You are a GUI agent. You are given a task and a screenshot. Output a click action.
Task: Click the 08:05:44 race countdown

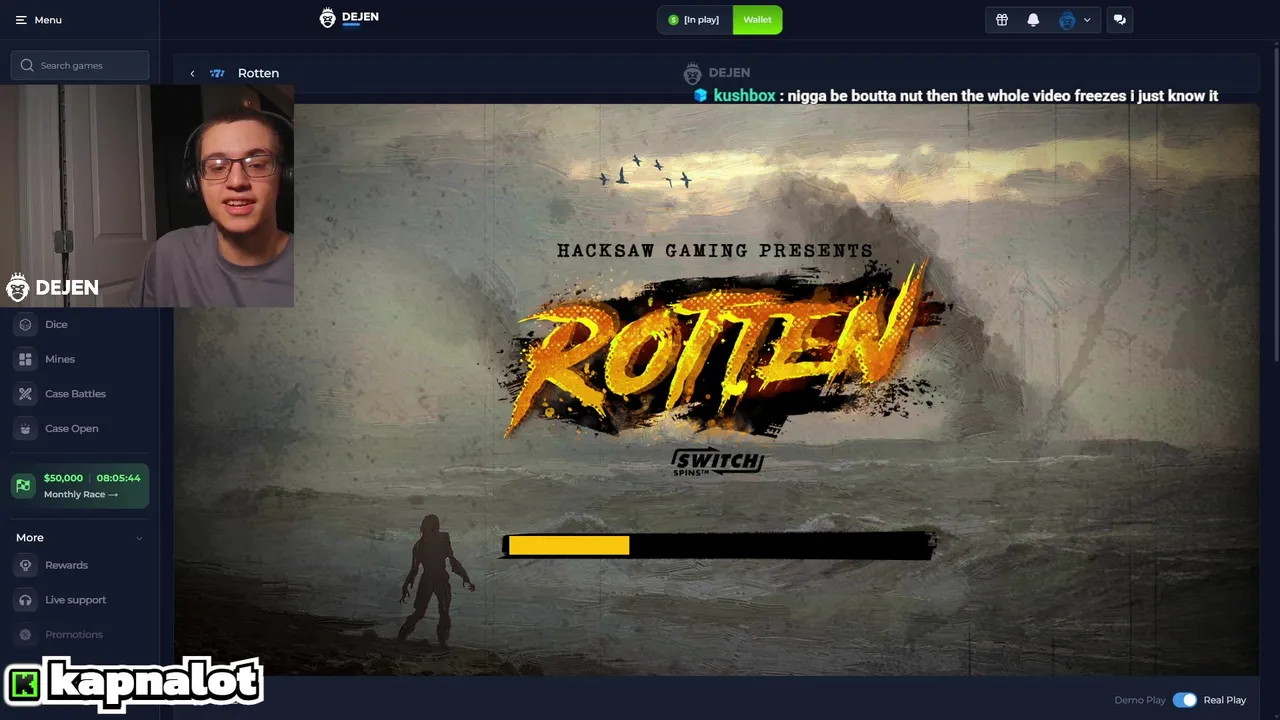pos(118,478)
